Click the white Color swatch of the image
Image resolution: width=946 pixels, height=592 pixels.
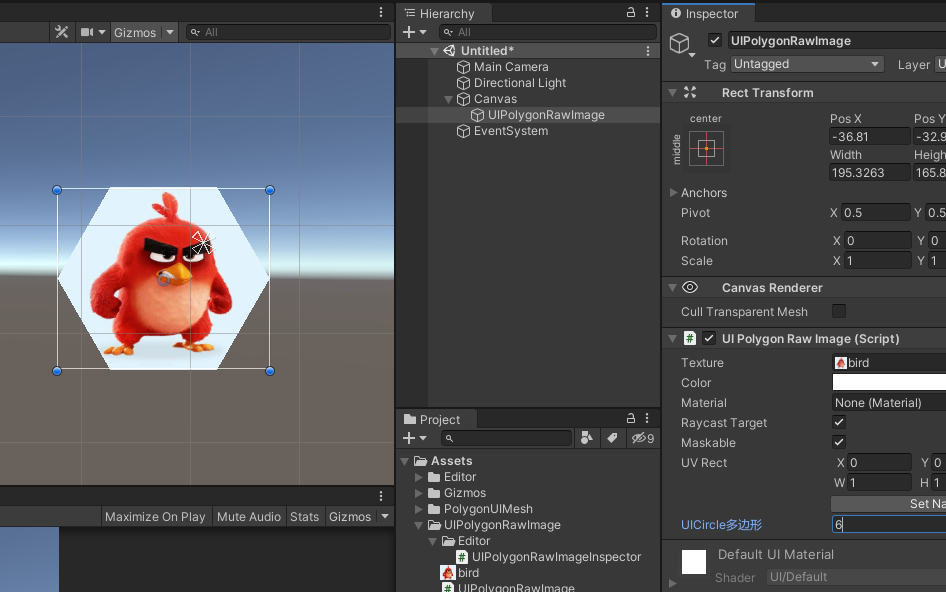coord(888,382)
